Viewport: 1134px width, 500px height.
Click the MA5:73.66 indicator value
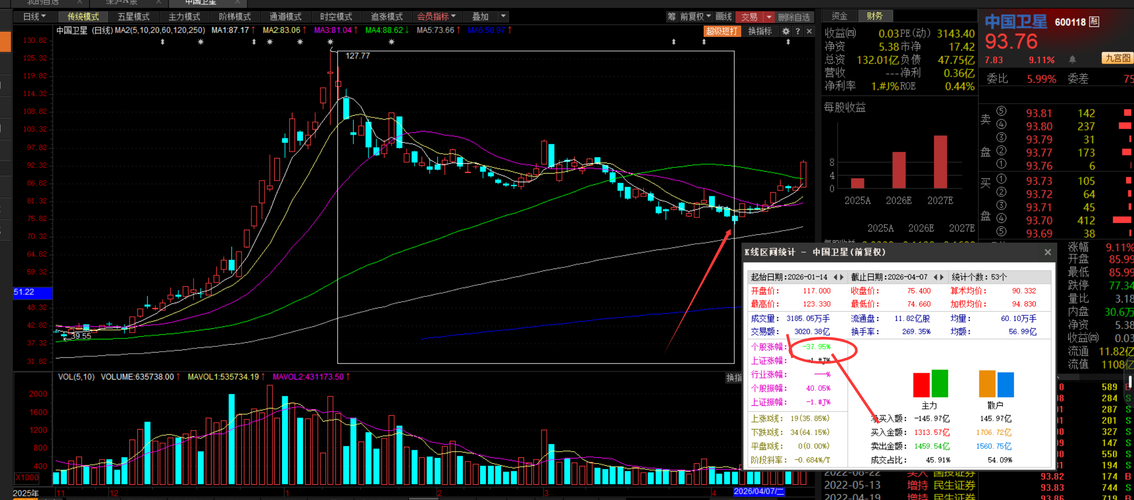pyautogui.click(x=437, y=30)
